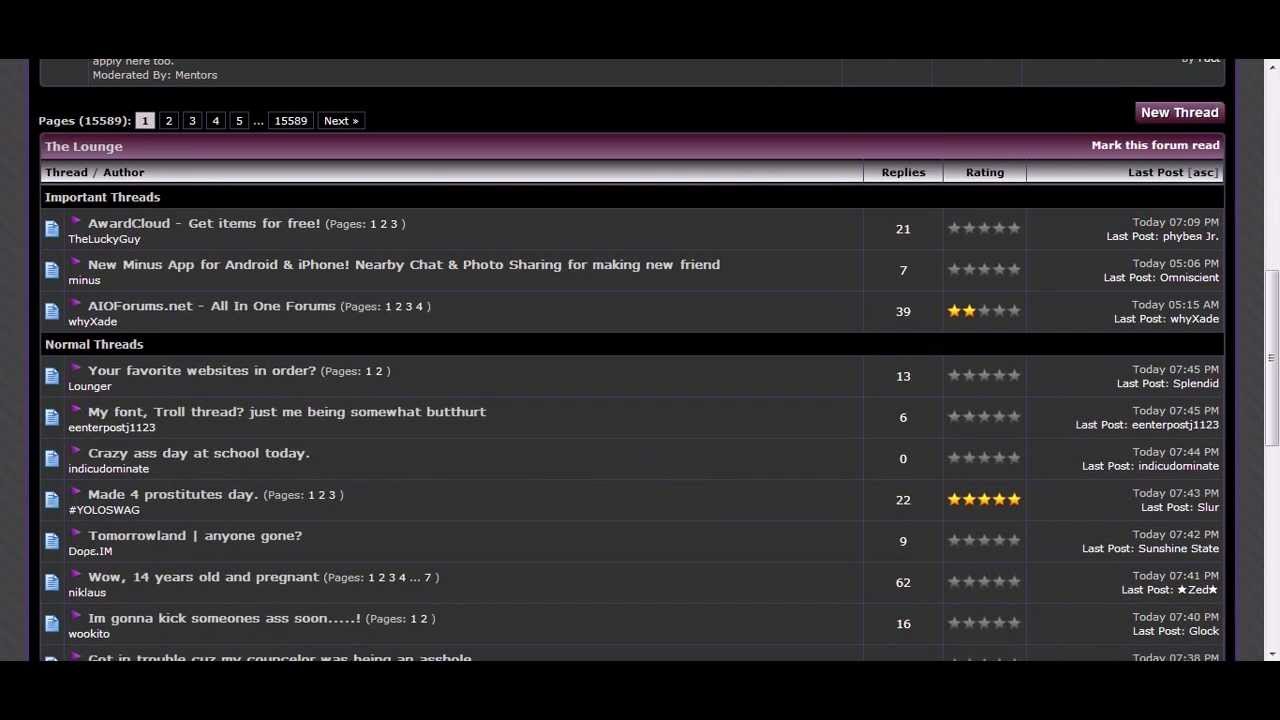View author TheLuckyGuy profile

pos(104,239)
